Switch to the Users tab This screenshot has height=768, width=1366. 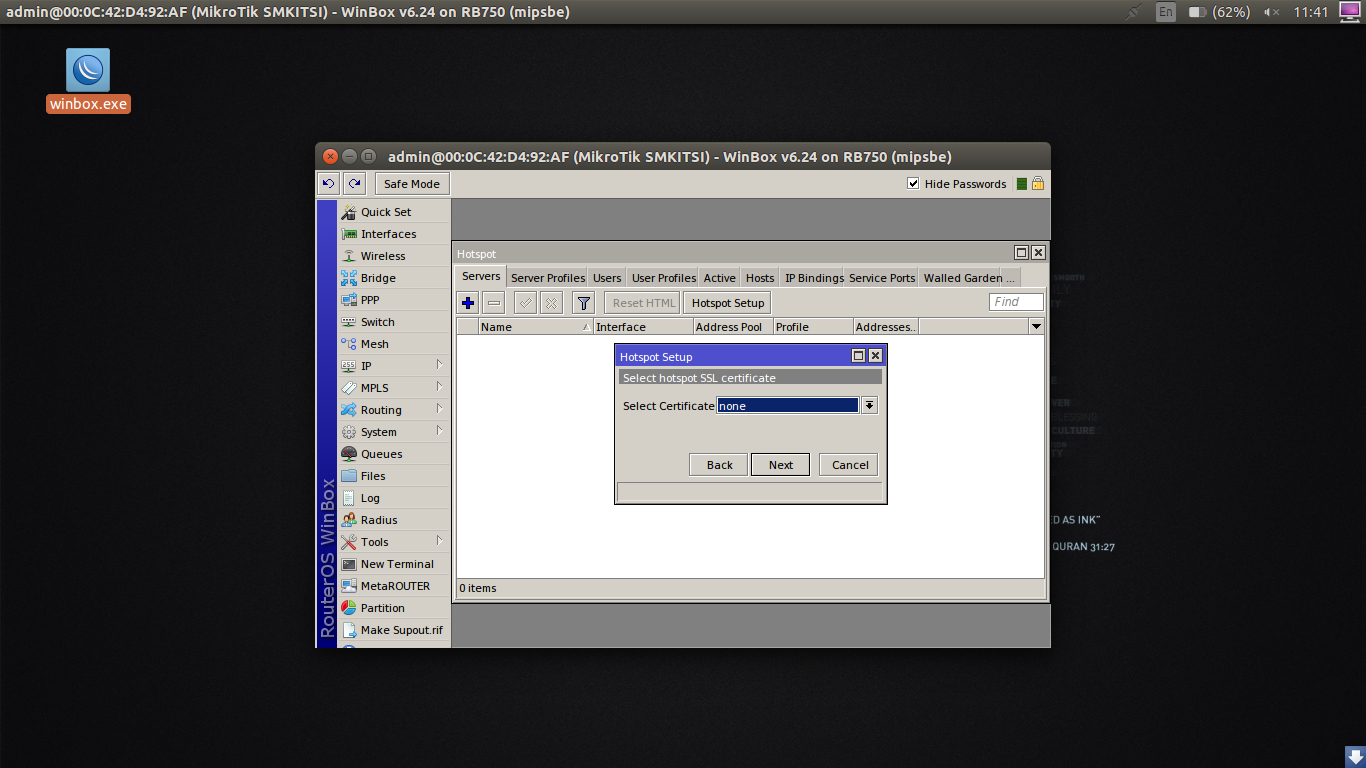click(x=607, y=278)
